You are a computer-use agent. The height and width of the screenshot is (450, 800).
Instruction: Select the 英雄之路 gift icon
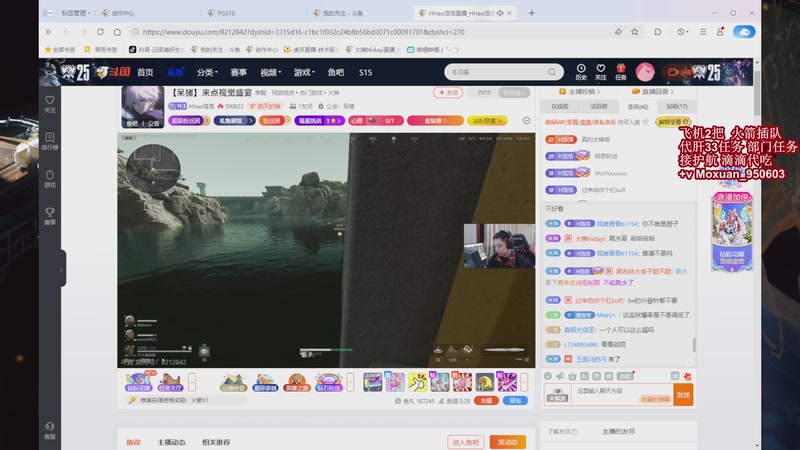tap(296, 382)
